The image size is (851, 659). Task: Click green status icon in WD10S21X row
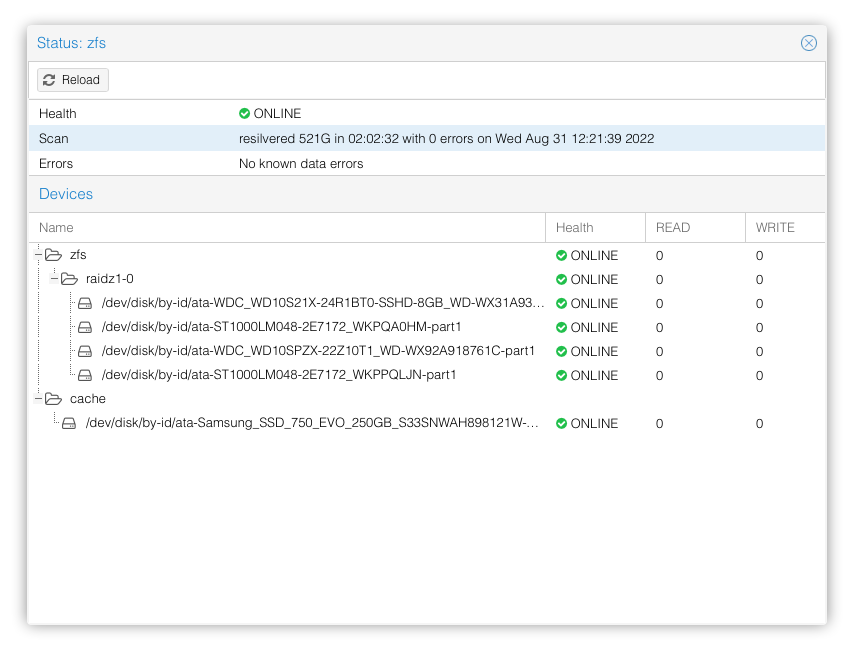point(561,303)
